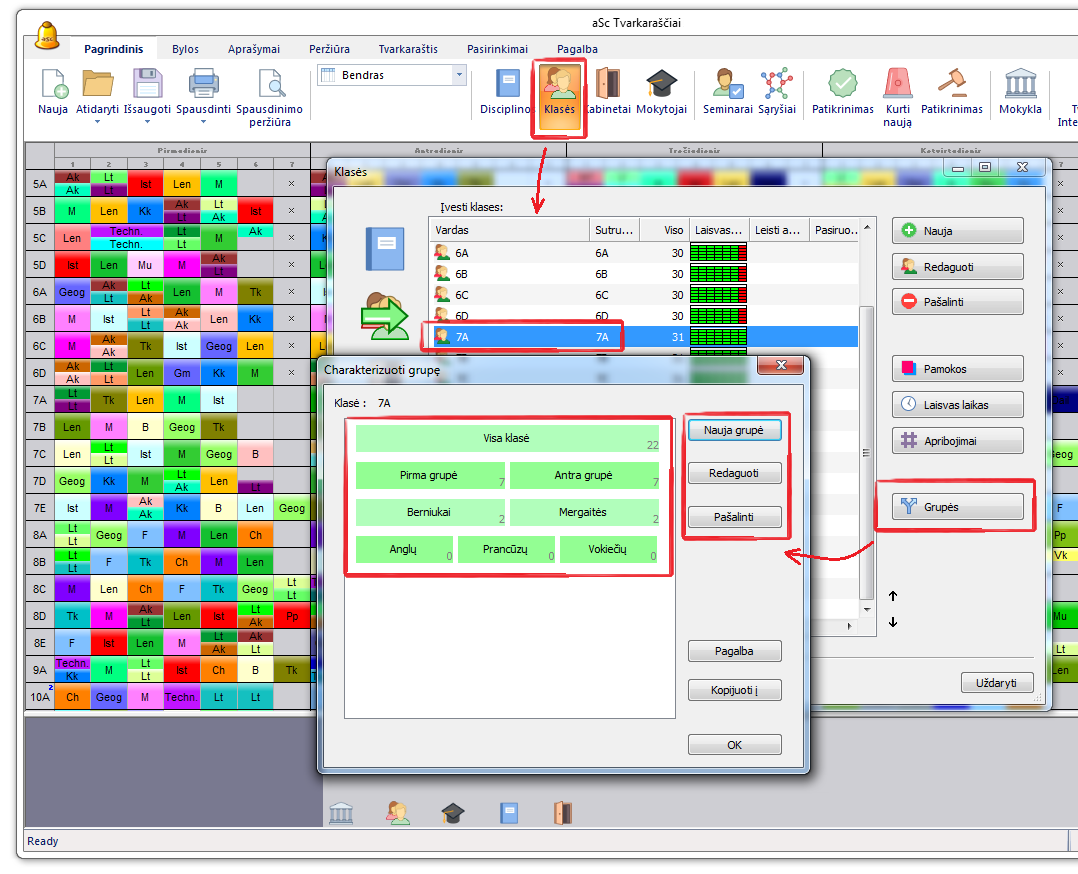Select the Visa klasė group bar

pyautogui.click(x=507, y=439)
